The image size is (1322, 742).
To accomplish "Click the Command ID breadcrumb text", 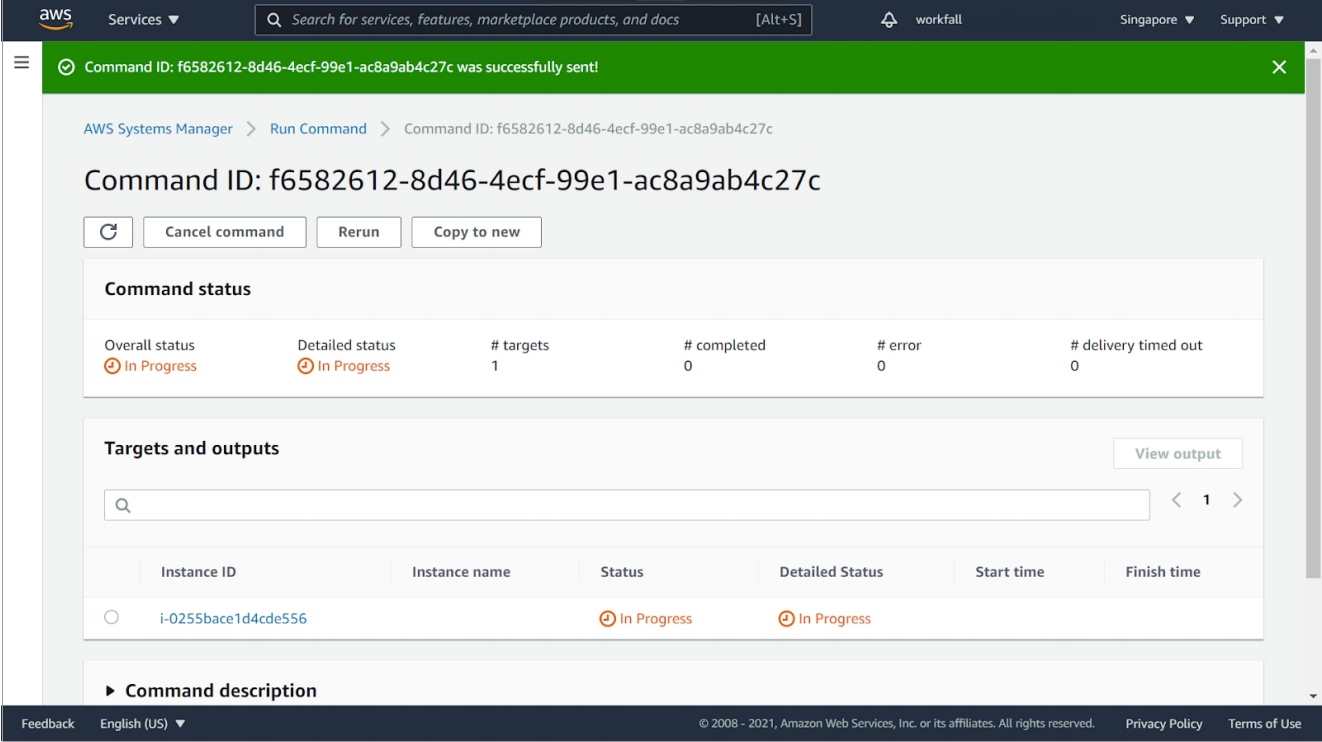I will (588, 129).
